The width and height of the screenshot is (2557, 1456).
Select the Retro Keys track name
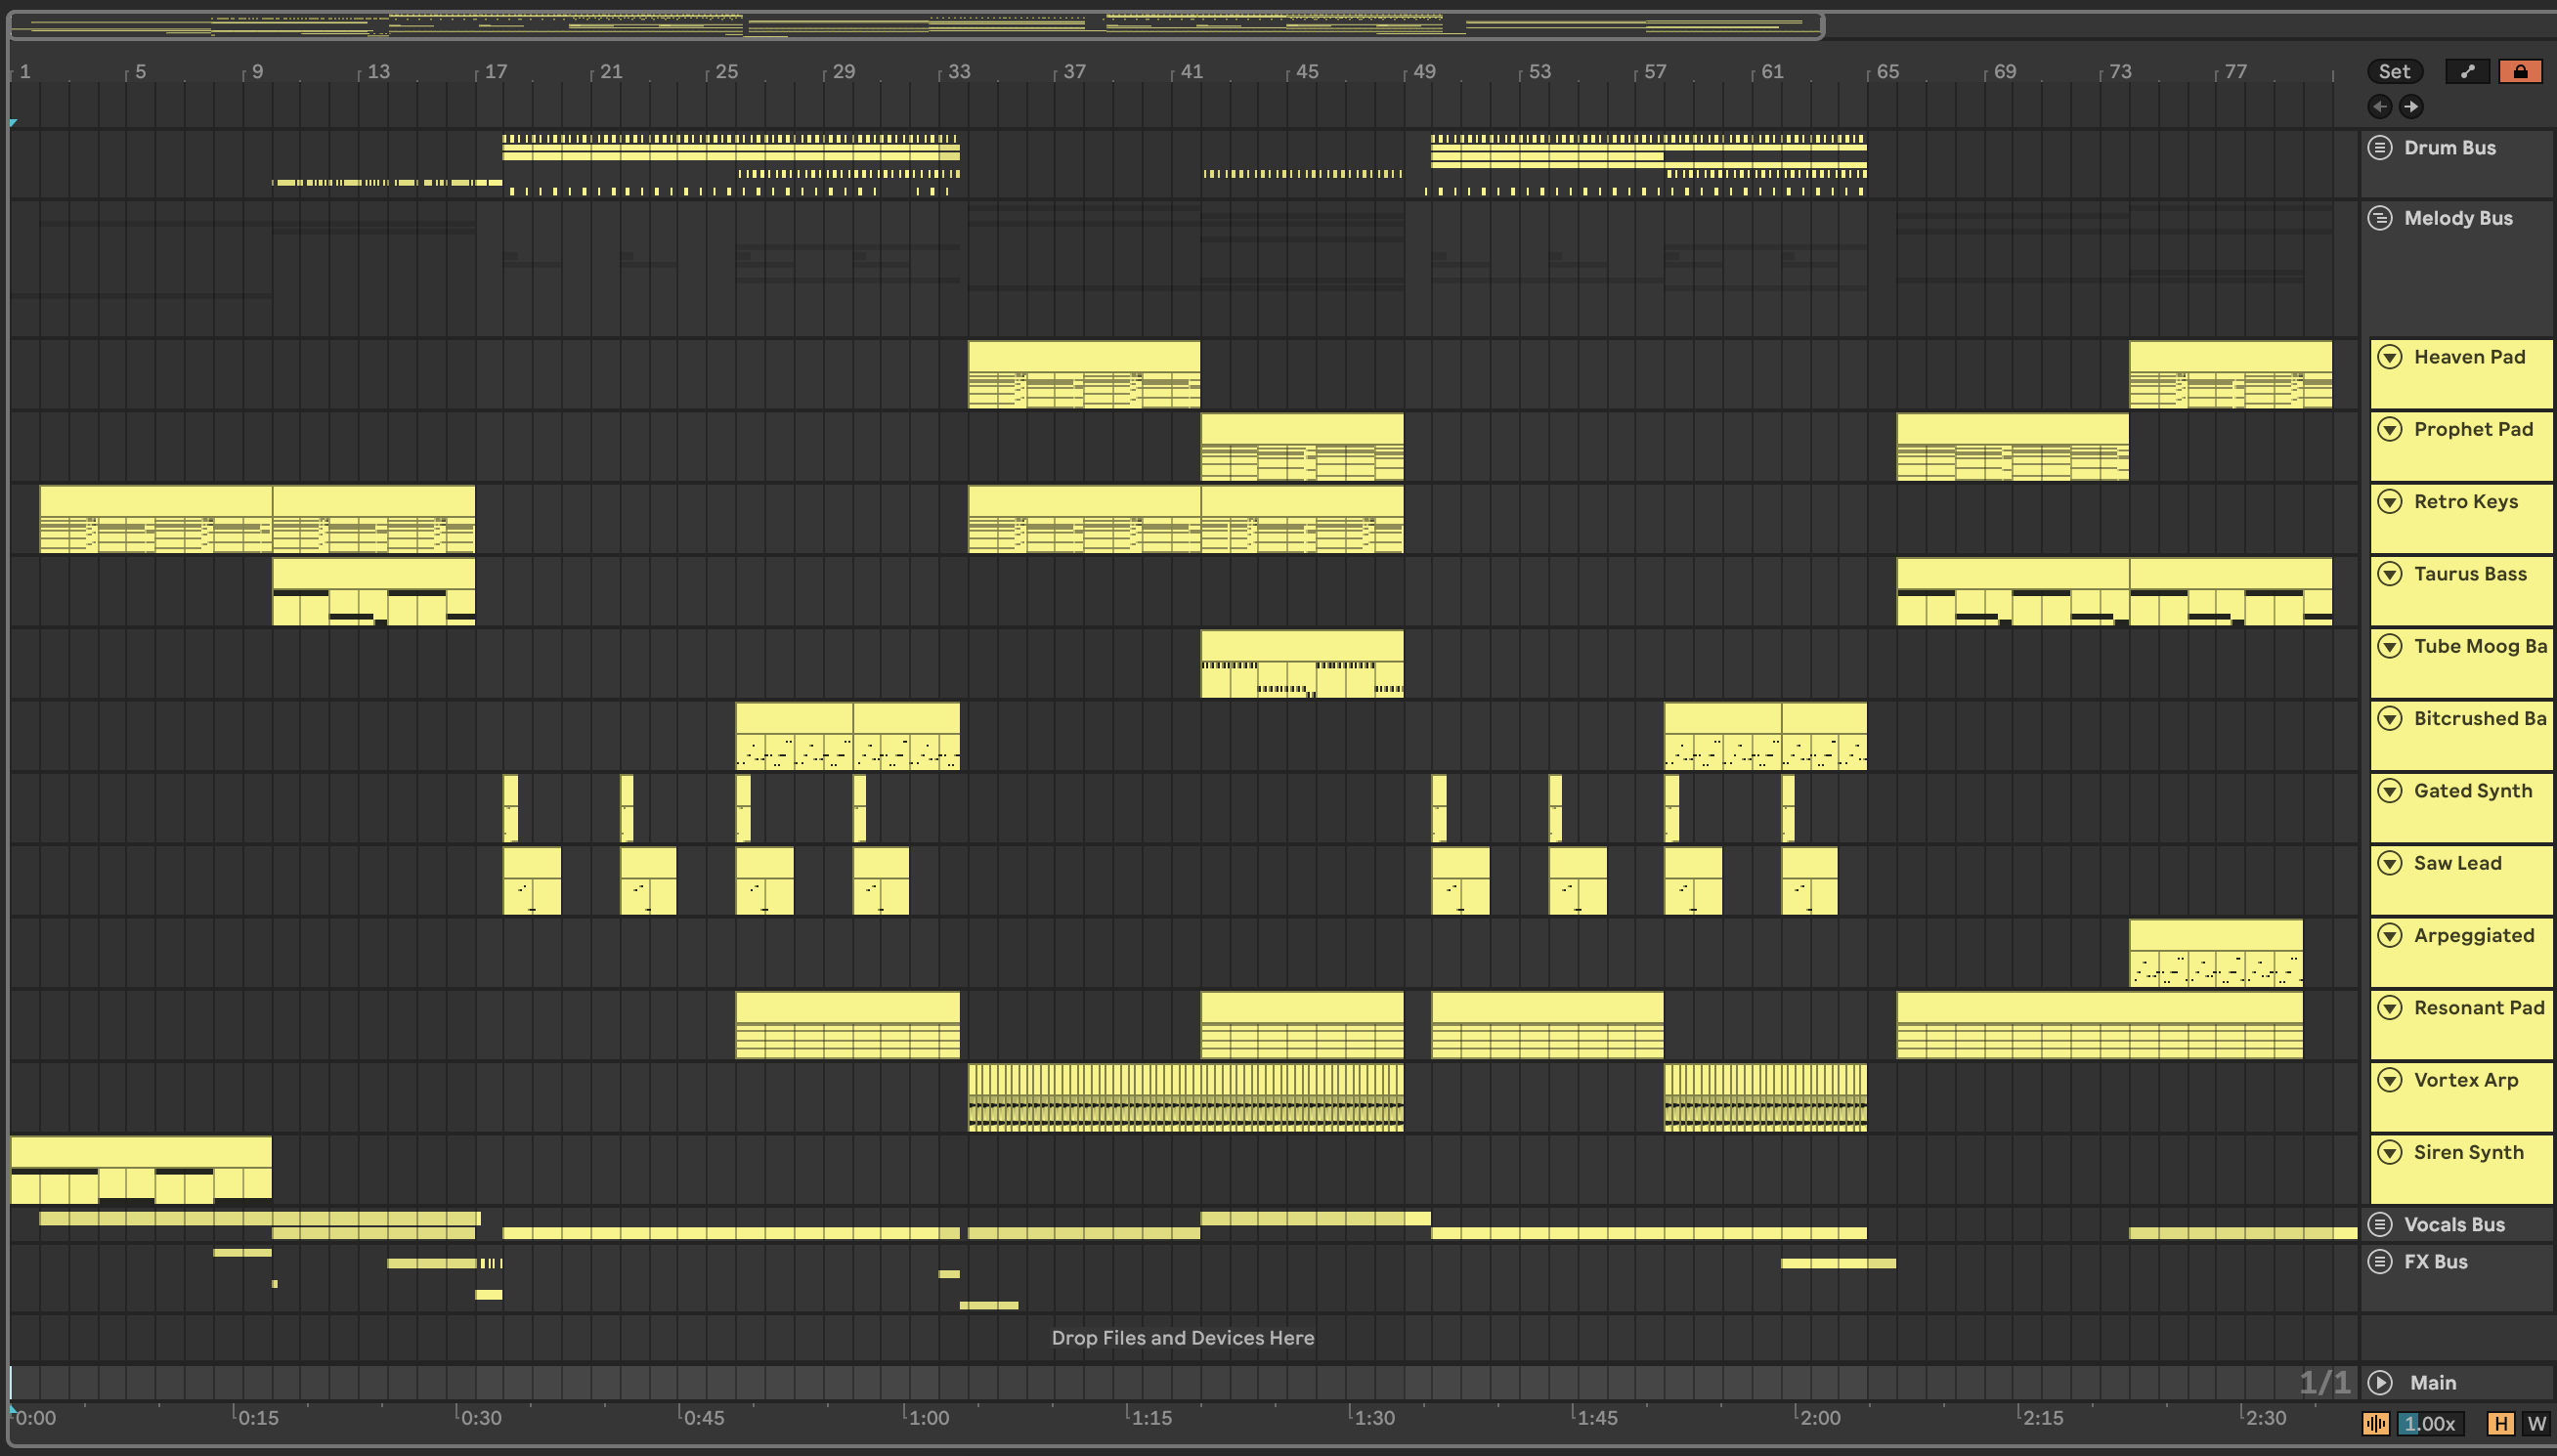pyautogui.click(x=2466, y=501)
